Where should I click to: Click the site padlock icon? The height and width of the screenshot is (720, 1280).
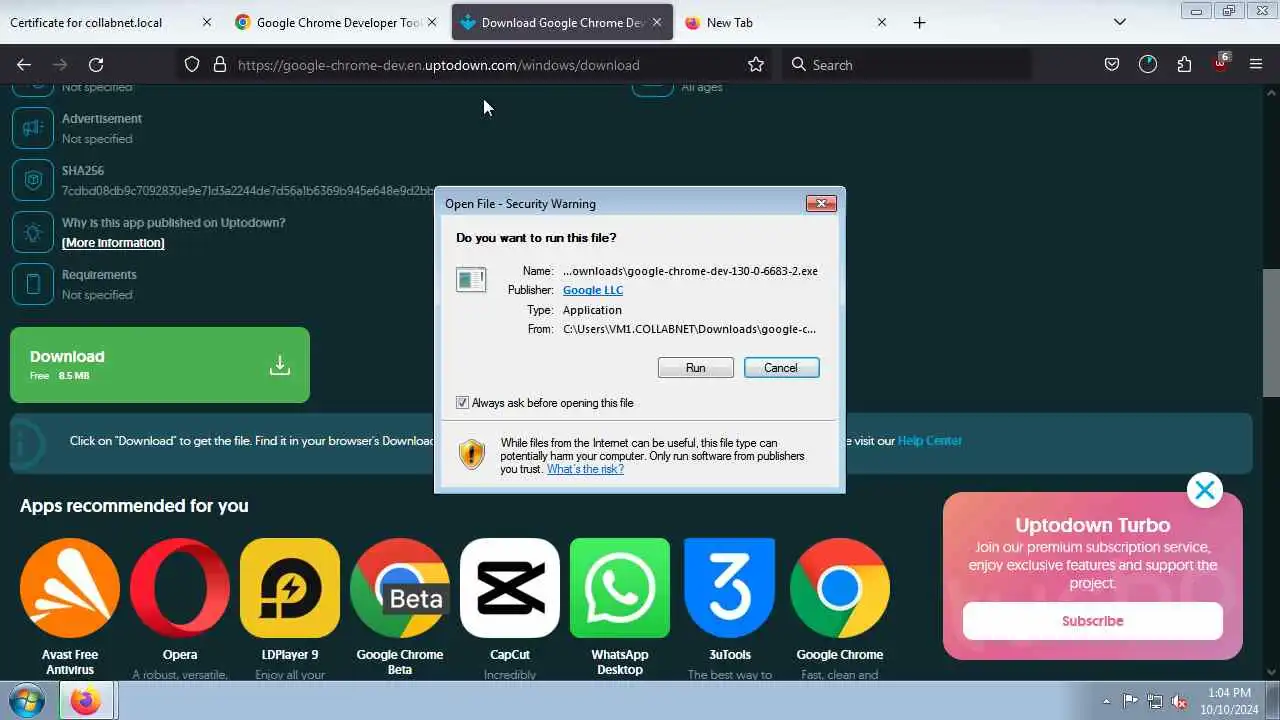[x=220, y=65]
